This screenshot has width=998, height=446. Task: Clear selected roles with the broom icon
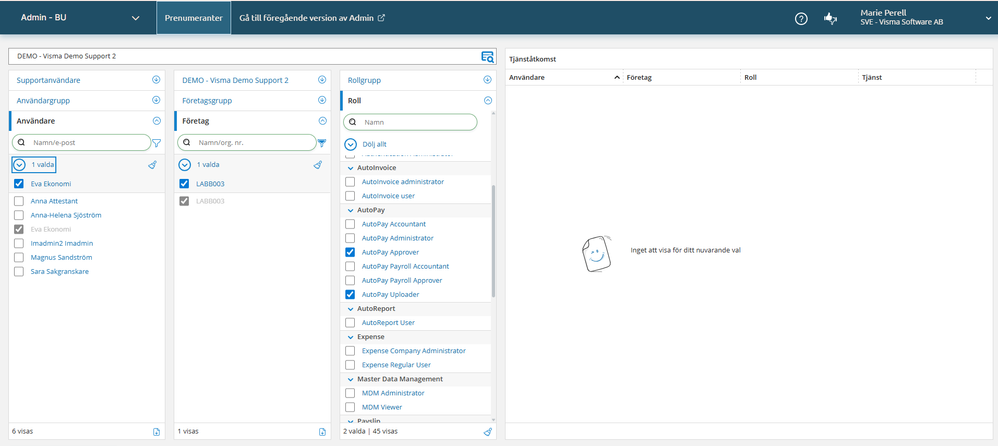click(488, 431)
